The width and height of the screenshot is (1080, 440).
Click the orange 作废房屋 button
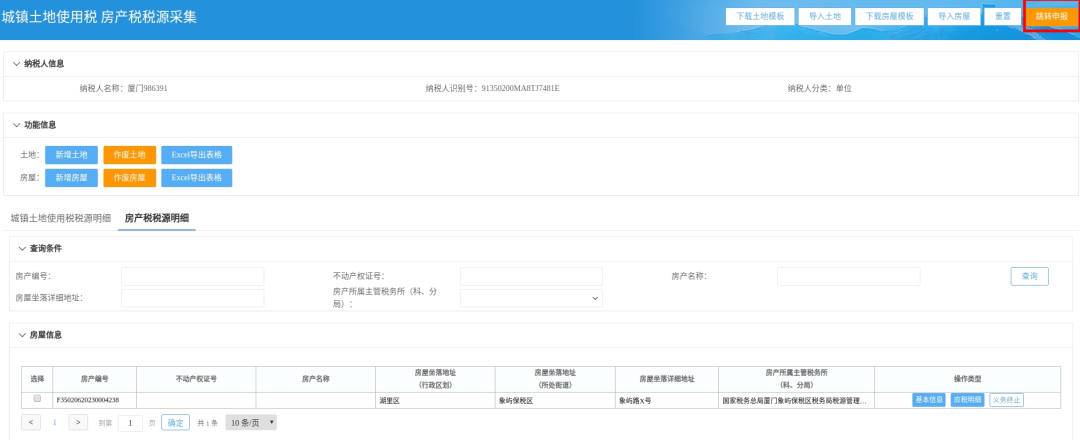click(x=129, y=178)
